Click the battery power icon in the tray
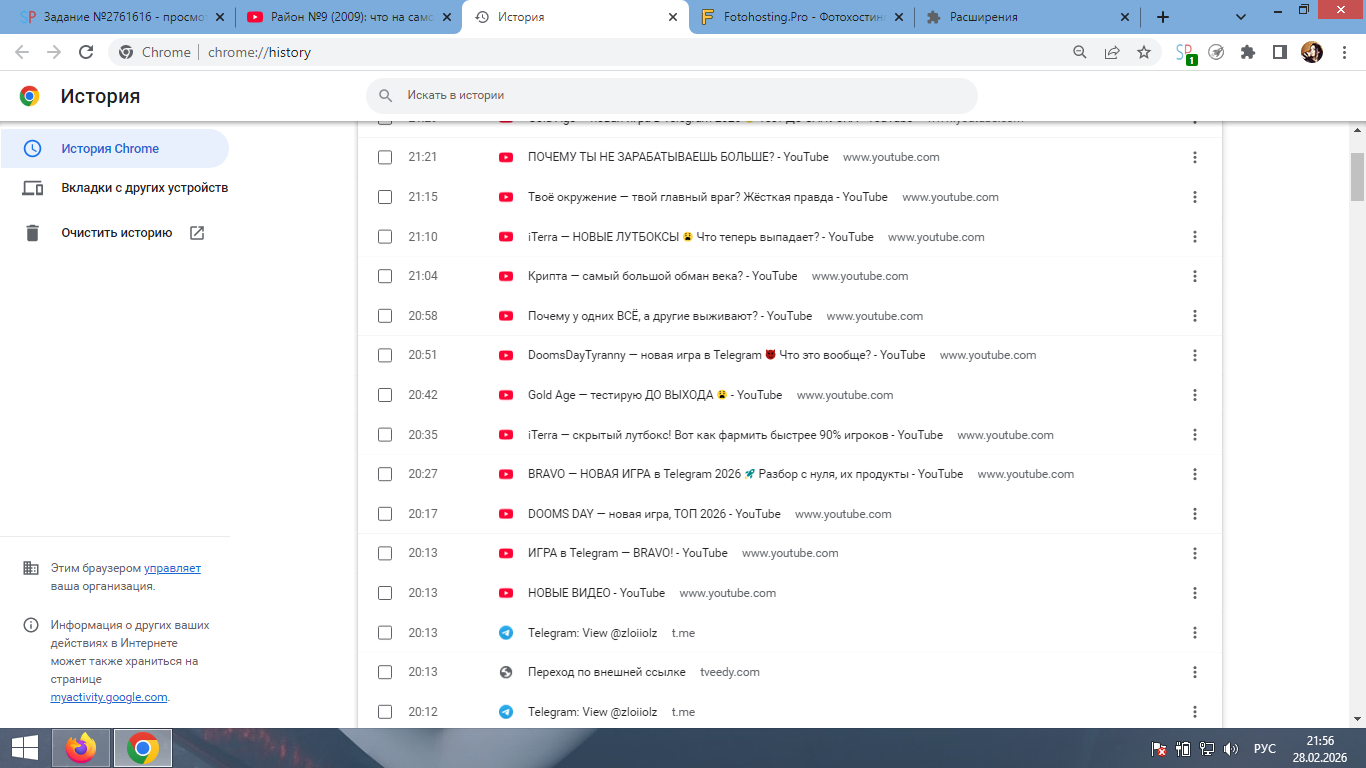The image size is (1366, 768). 1183,748
